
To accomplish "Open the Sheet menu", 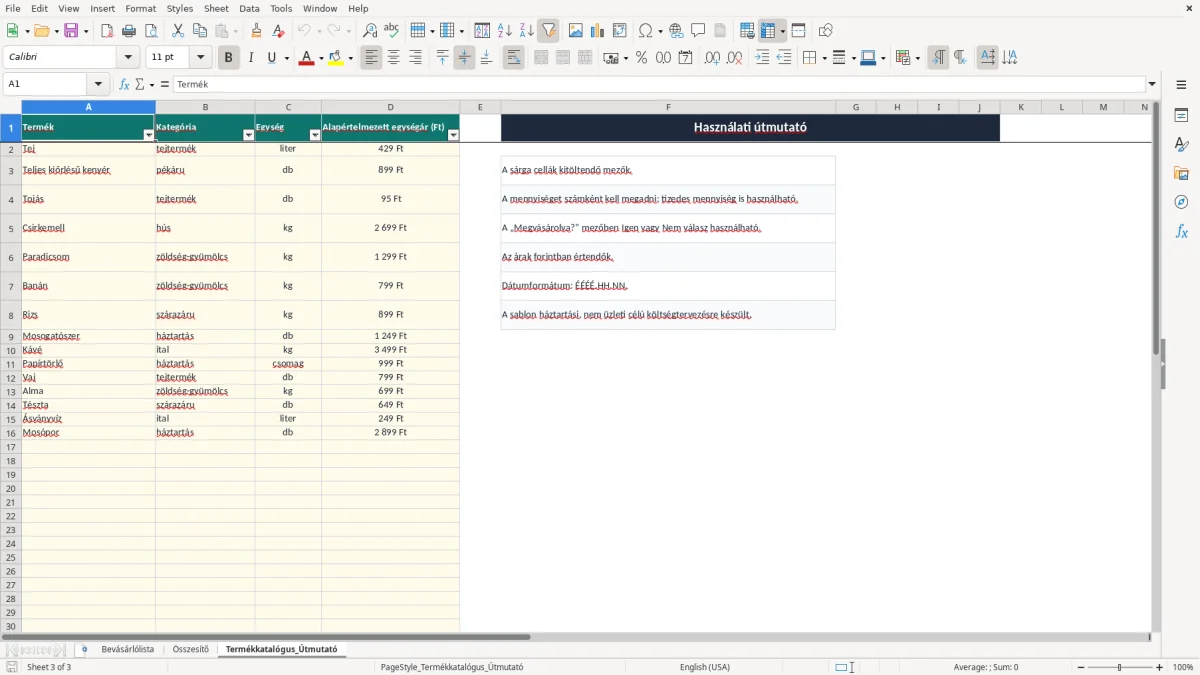I will pos(216,8).
